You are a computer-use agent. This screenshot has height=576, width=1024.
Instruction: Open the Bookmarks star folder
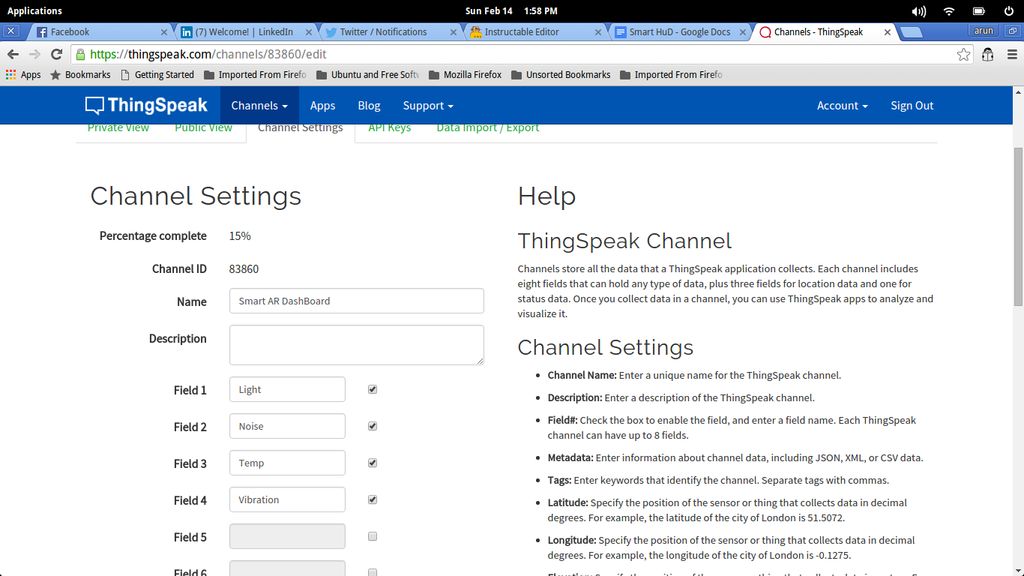80,74
